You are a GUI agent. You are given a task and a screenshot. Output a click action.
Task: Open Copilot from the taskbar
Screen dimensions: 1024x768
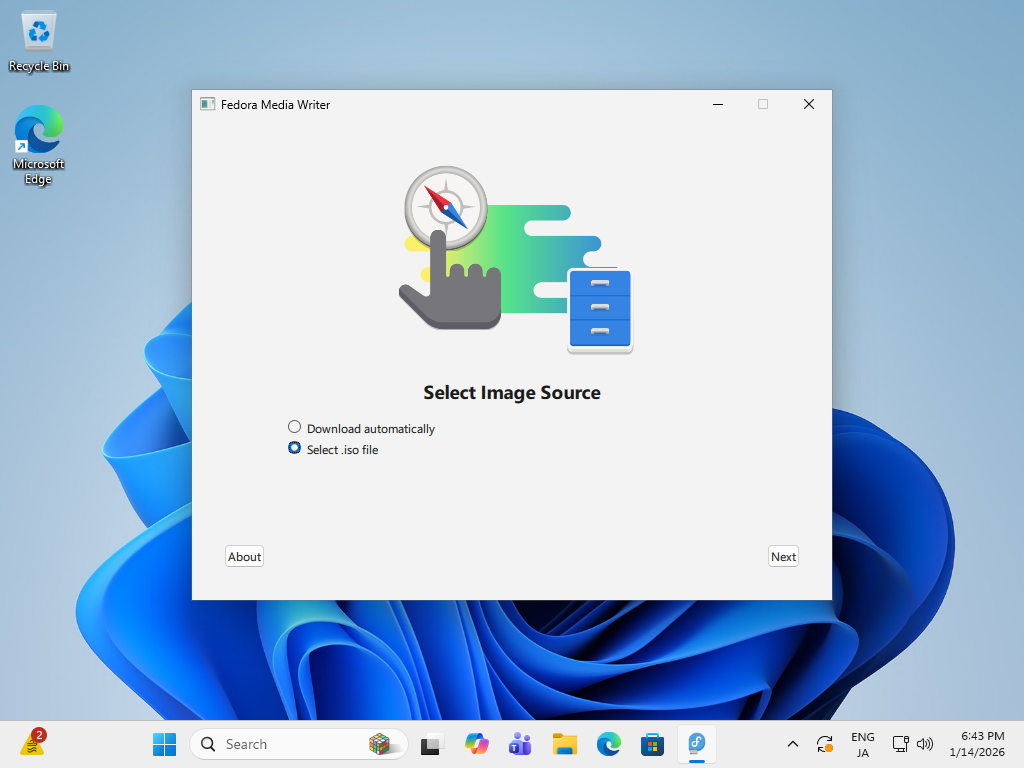tap(477, 744)
